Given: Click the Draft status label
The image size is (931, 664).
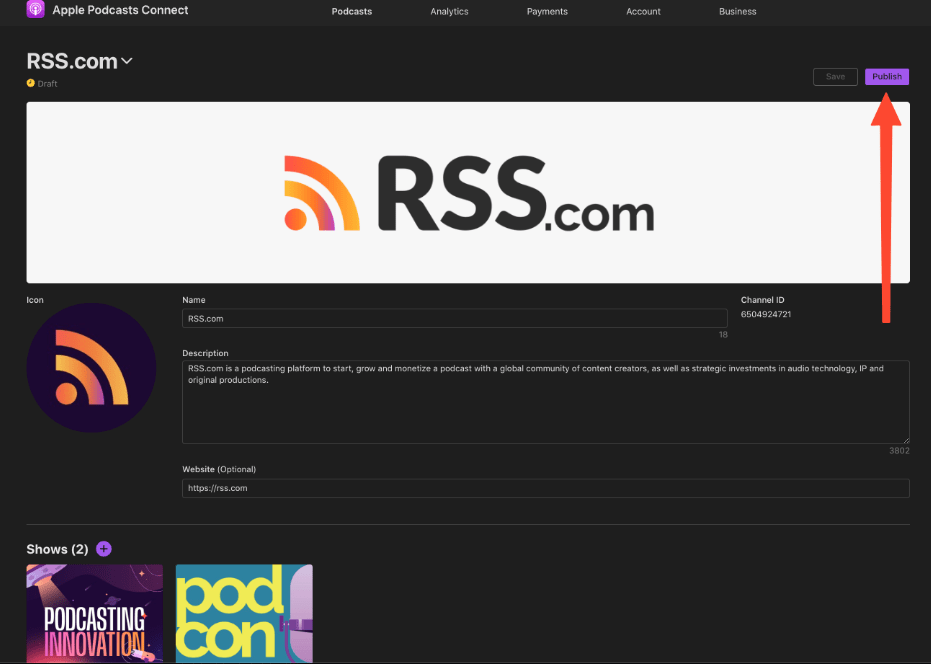Looking at the screenshot, I should tap(48, 84).
